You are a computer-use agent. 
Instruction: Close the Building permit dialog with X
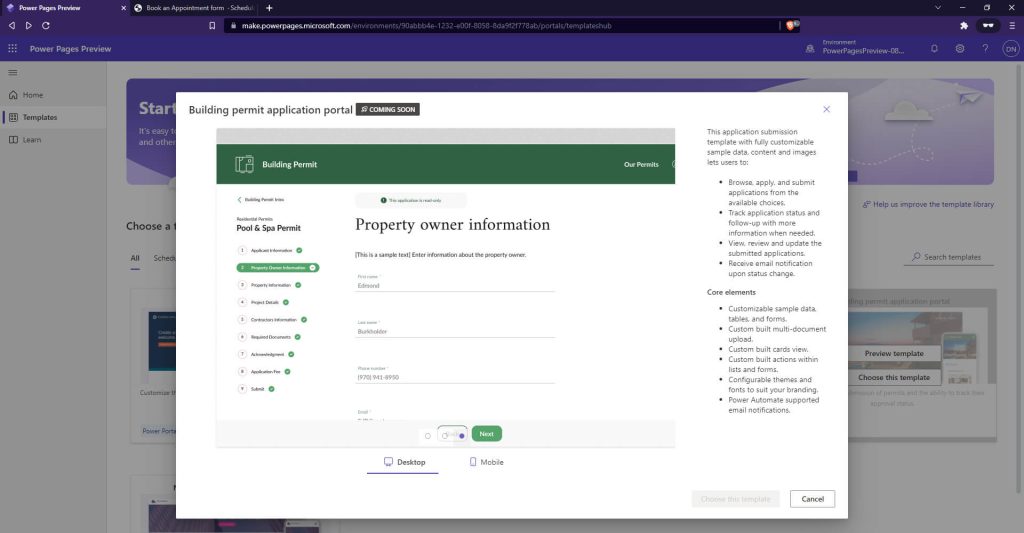[826, 109]
